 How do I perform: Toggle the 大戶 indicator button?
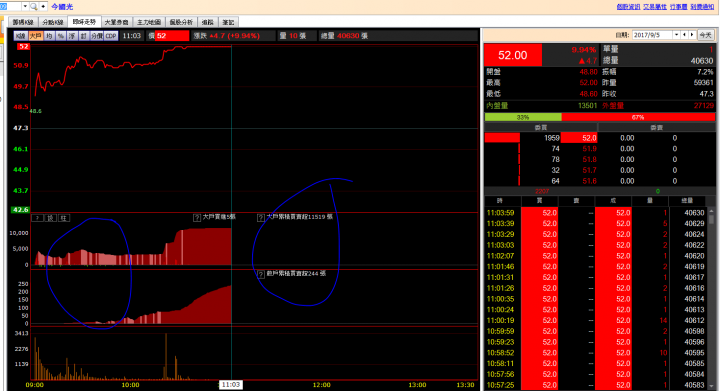tap(35, 36)
